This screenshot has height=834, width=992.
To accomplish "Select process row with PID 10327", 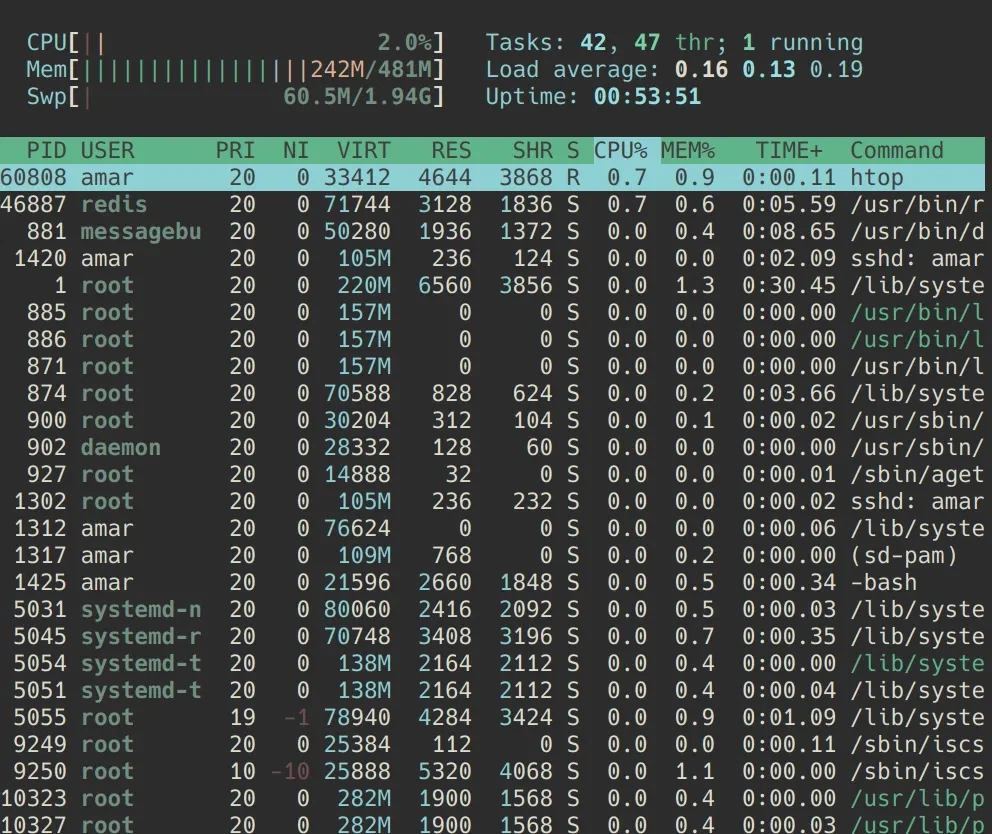I will click(492, 824).
